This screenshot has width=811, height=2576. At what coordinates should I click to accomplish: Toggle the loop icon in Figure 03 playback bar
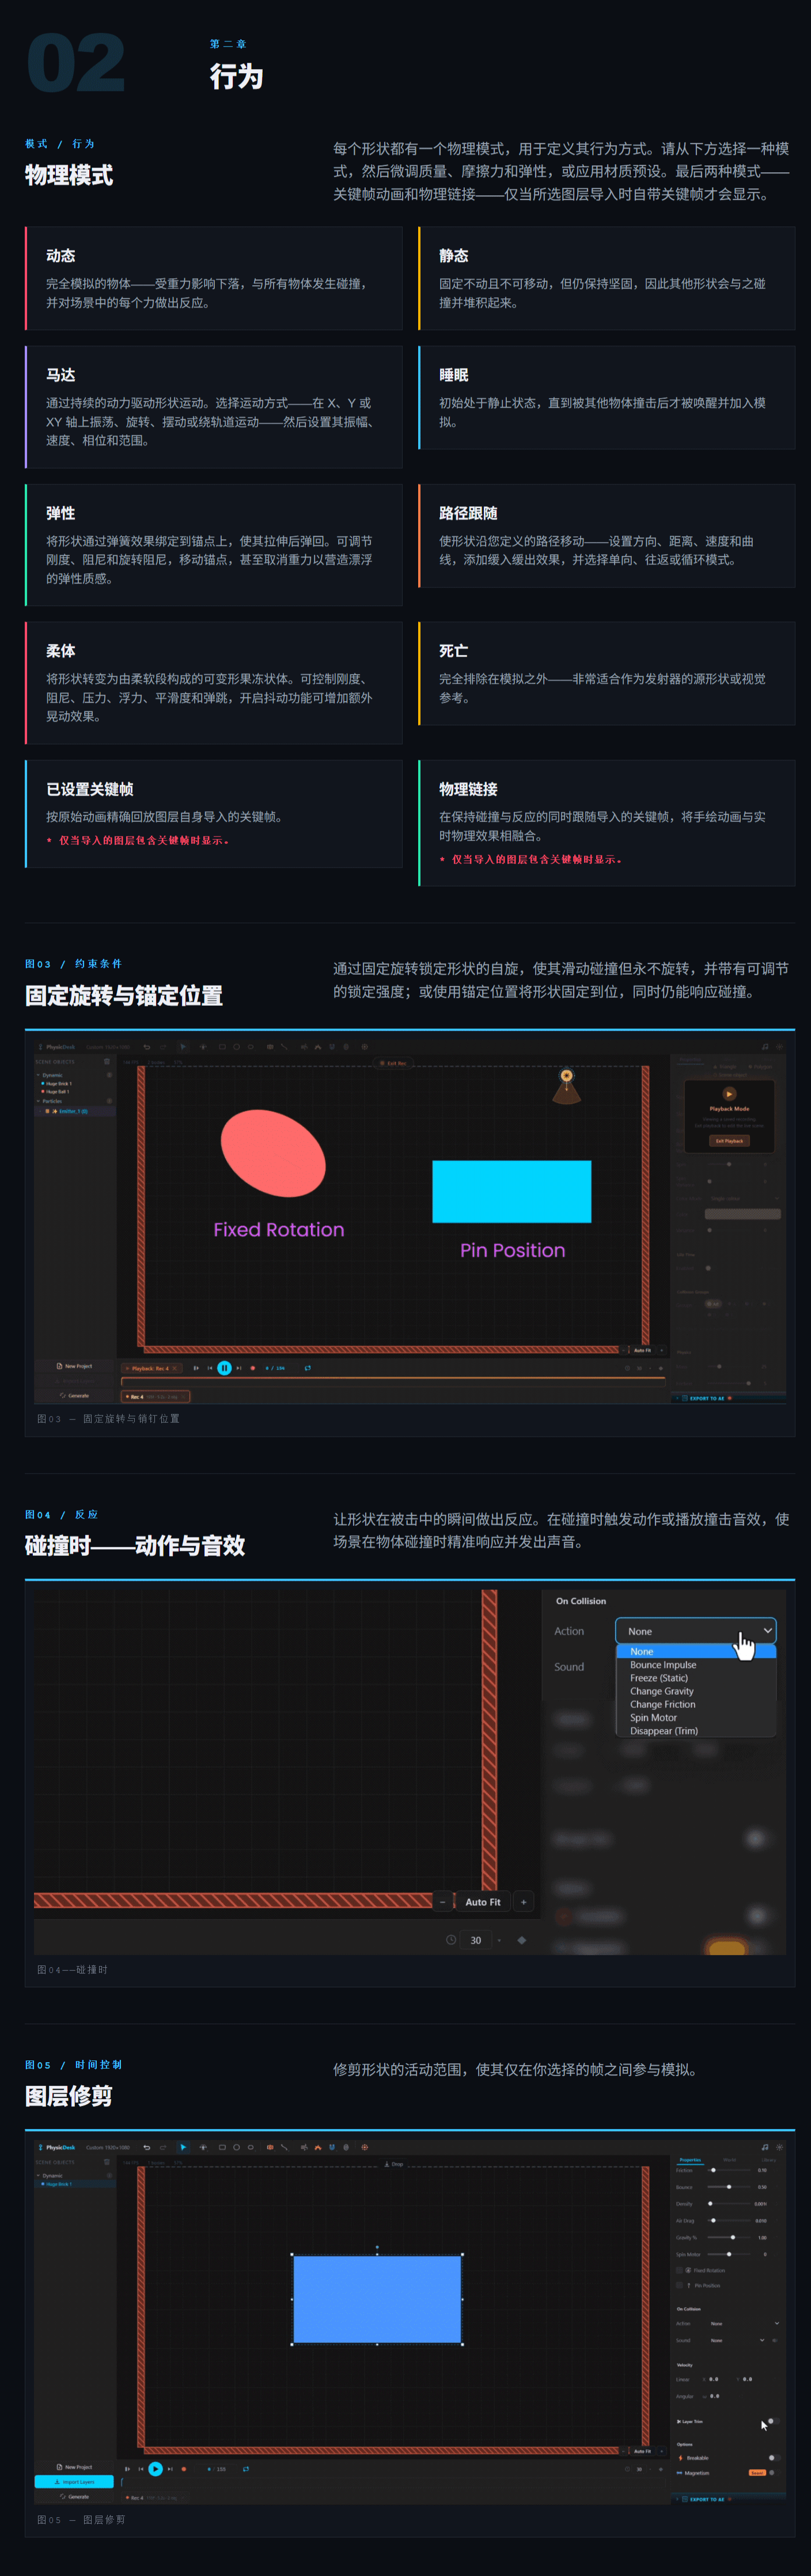coord(307,1368)
